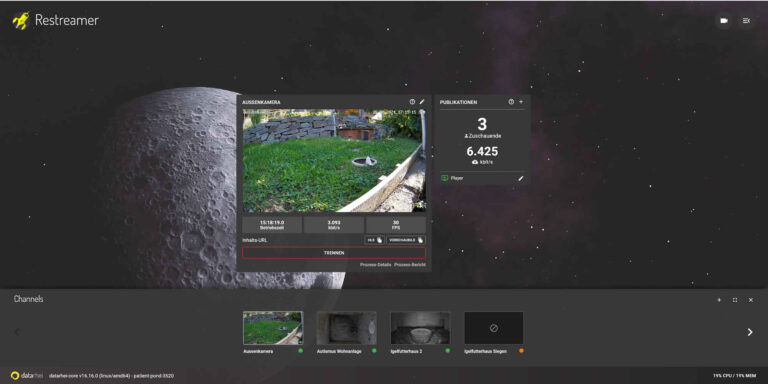Screen dimensions: 768x384
Task: Open the menu icon in top-right header
Action: pyautogui.click(x=746, y=21)
